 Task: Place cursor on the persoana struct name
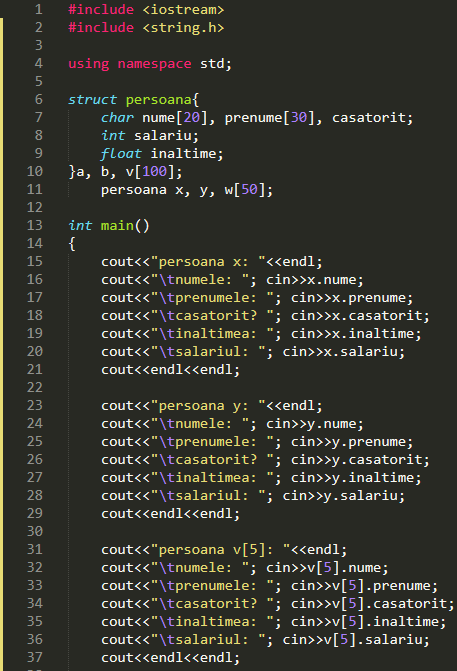[158, 100]
